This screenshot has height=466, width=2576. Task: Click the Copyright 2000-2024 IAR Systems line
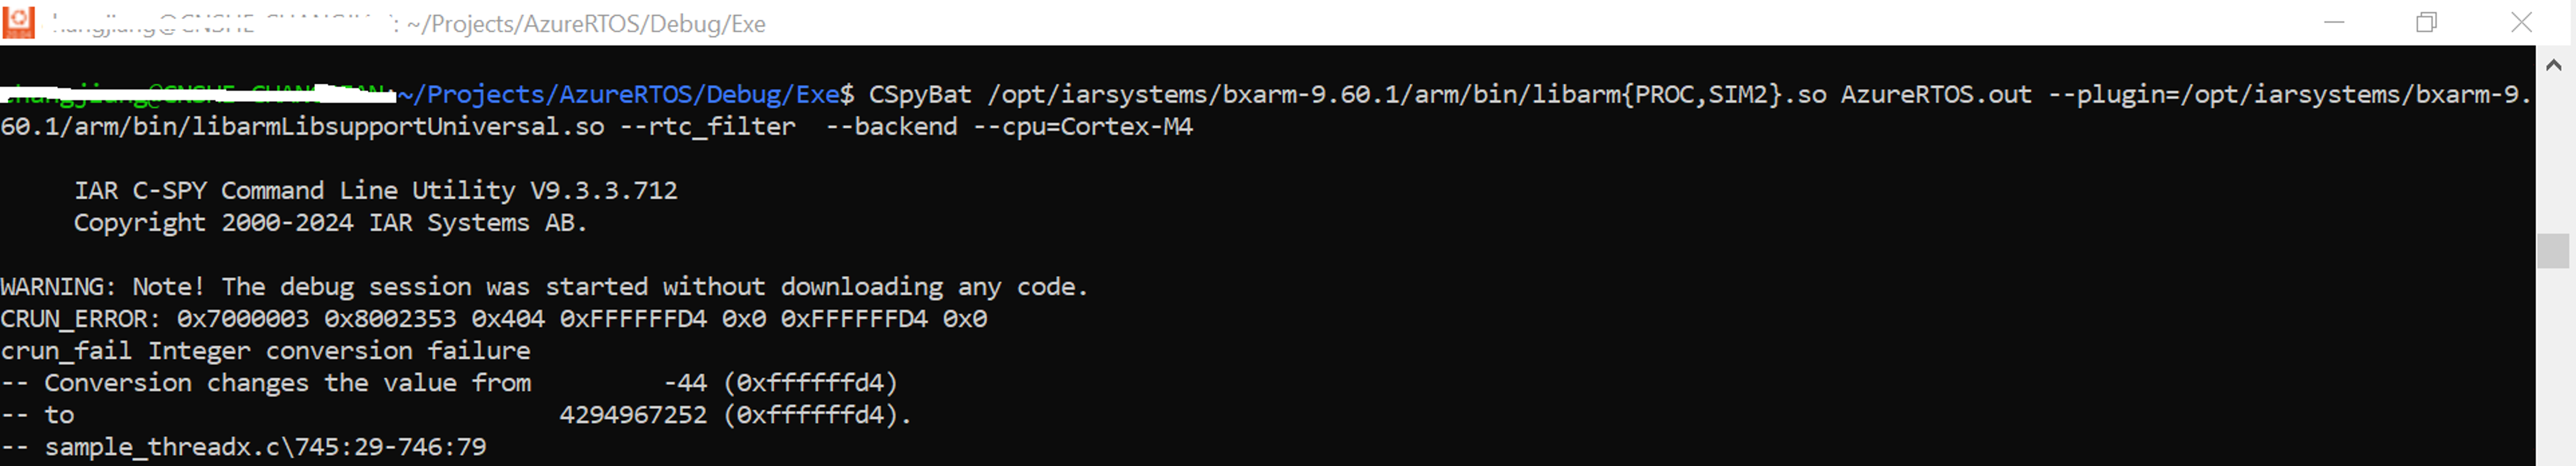click(x=330, y=222)
